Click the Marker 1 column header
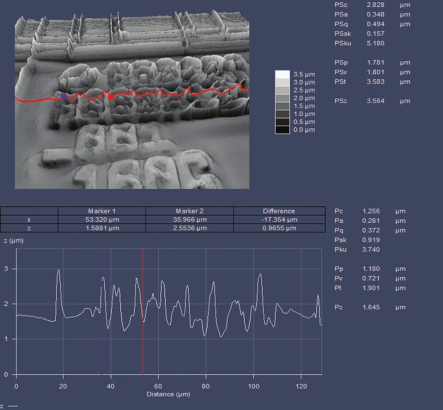Screen dimensions: 443x410 pyautogui.click(x=102, y=211)
